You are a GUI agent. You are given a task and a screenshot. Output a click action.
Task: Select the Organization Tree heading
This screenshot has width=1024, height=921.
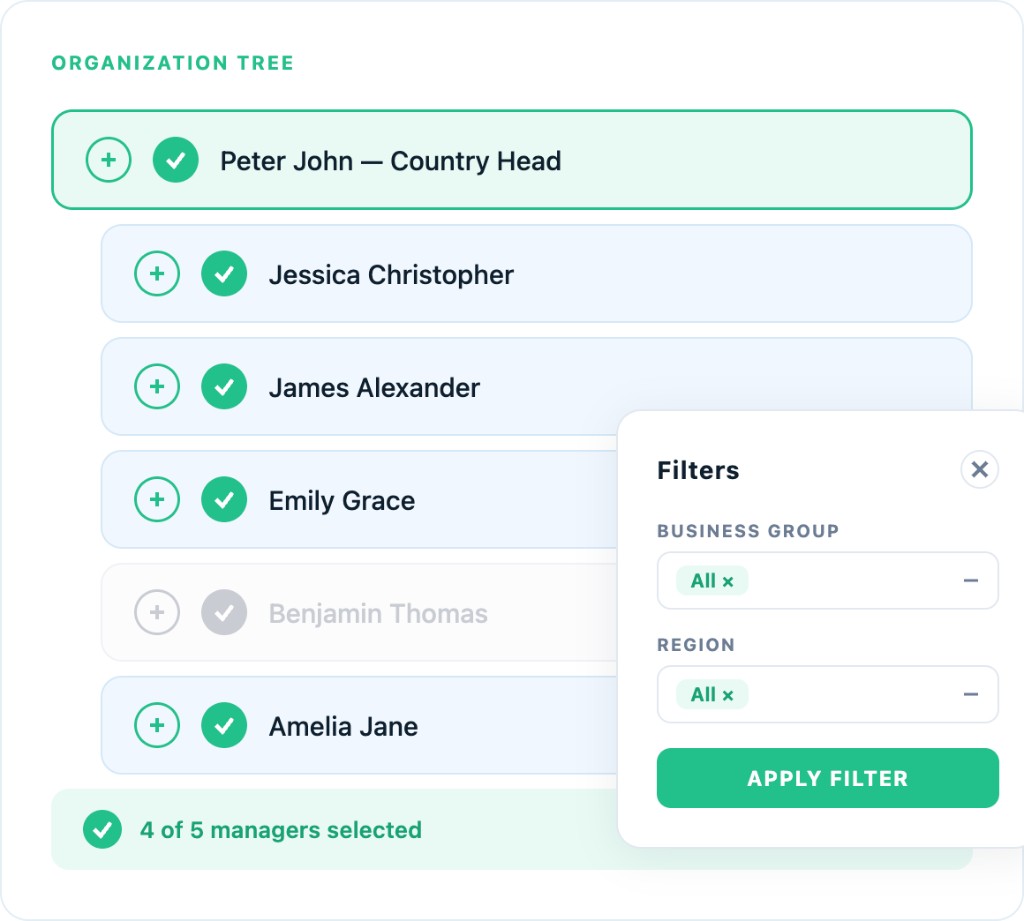[172, 62]
